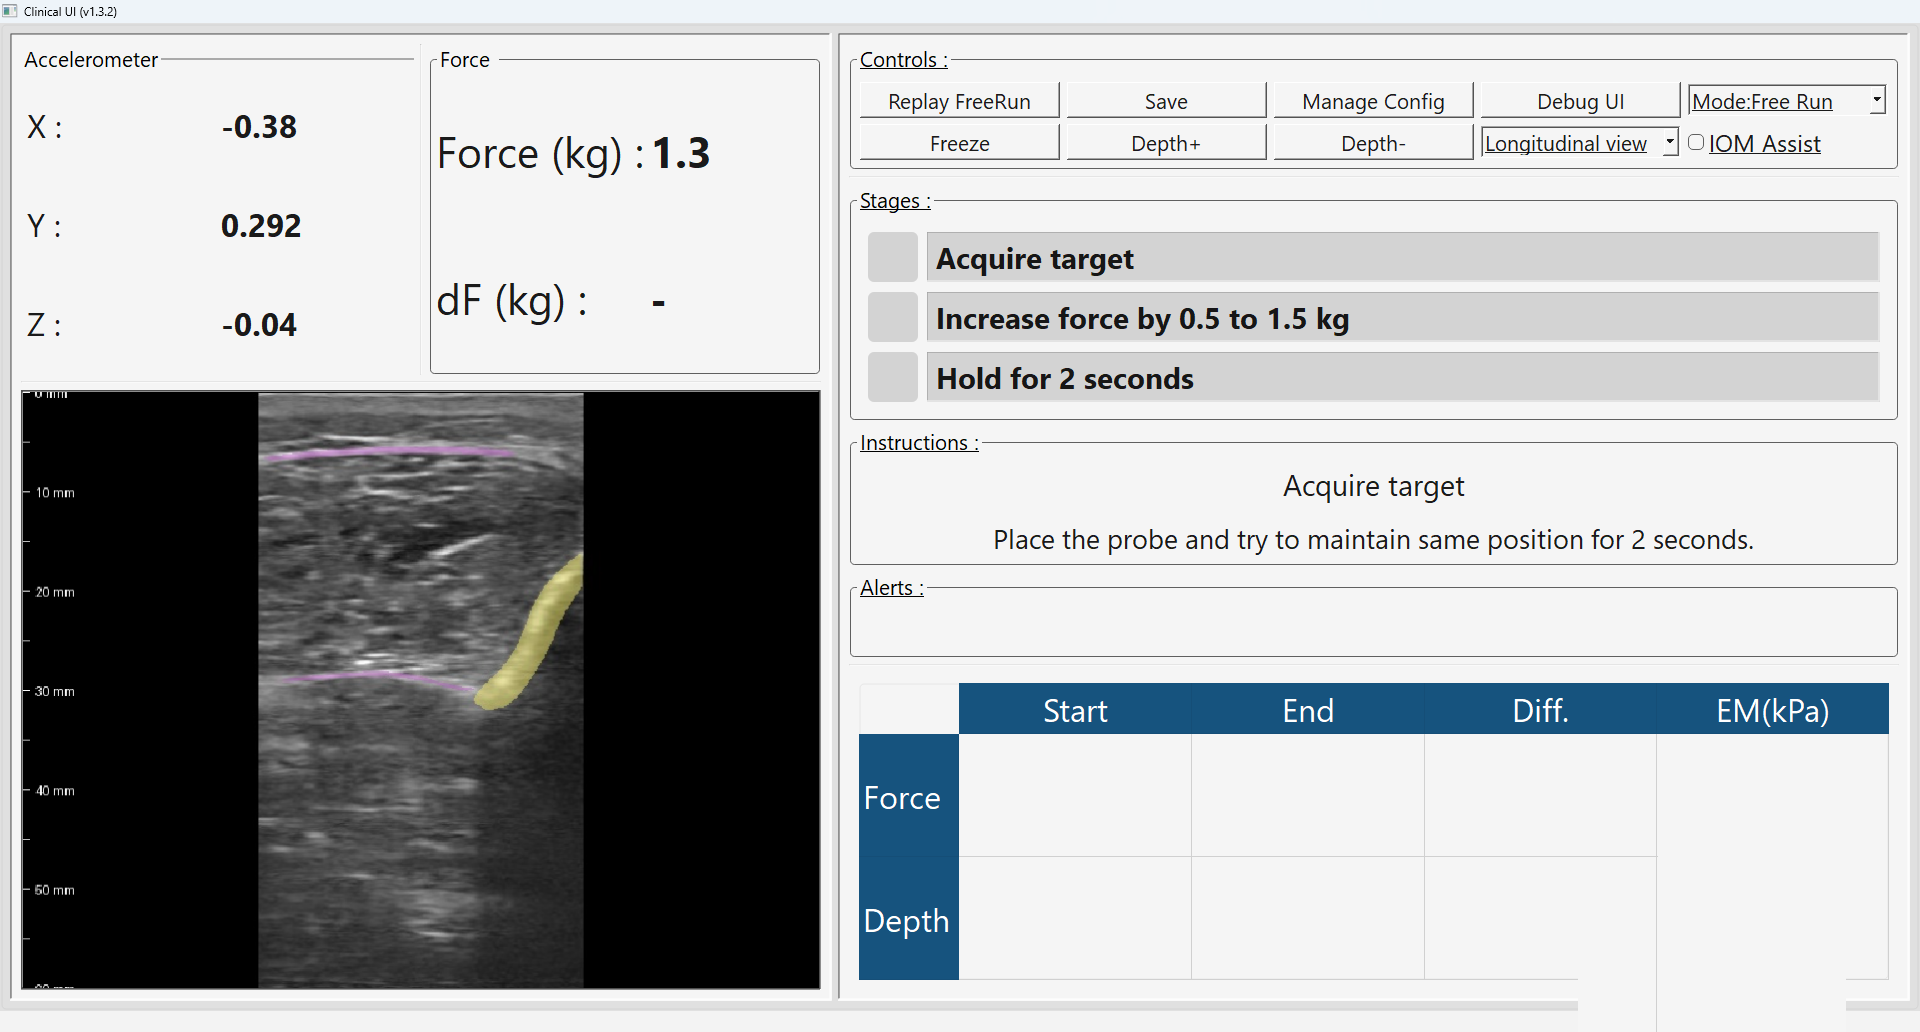Click the Depth End table cell
Viewport: 1920px width, 1032px height.
[x=1308, y=918]
